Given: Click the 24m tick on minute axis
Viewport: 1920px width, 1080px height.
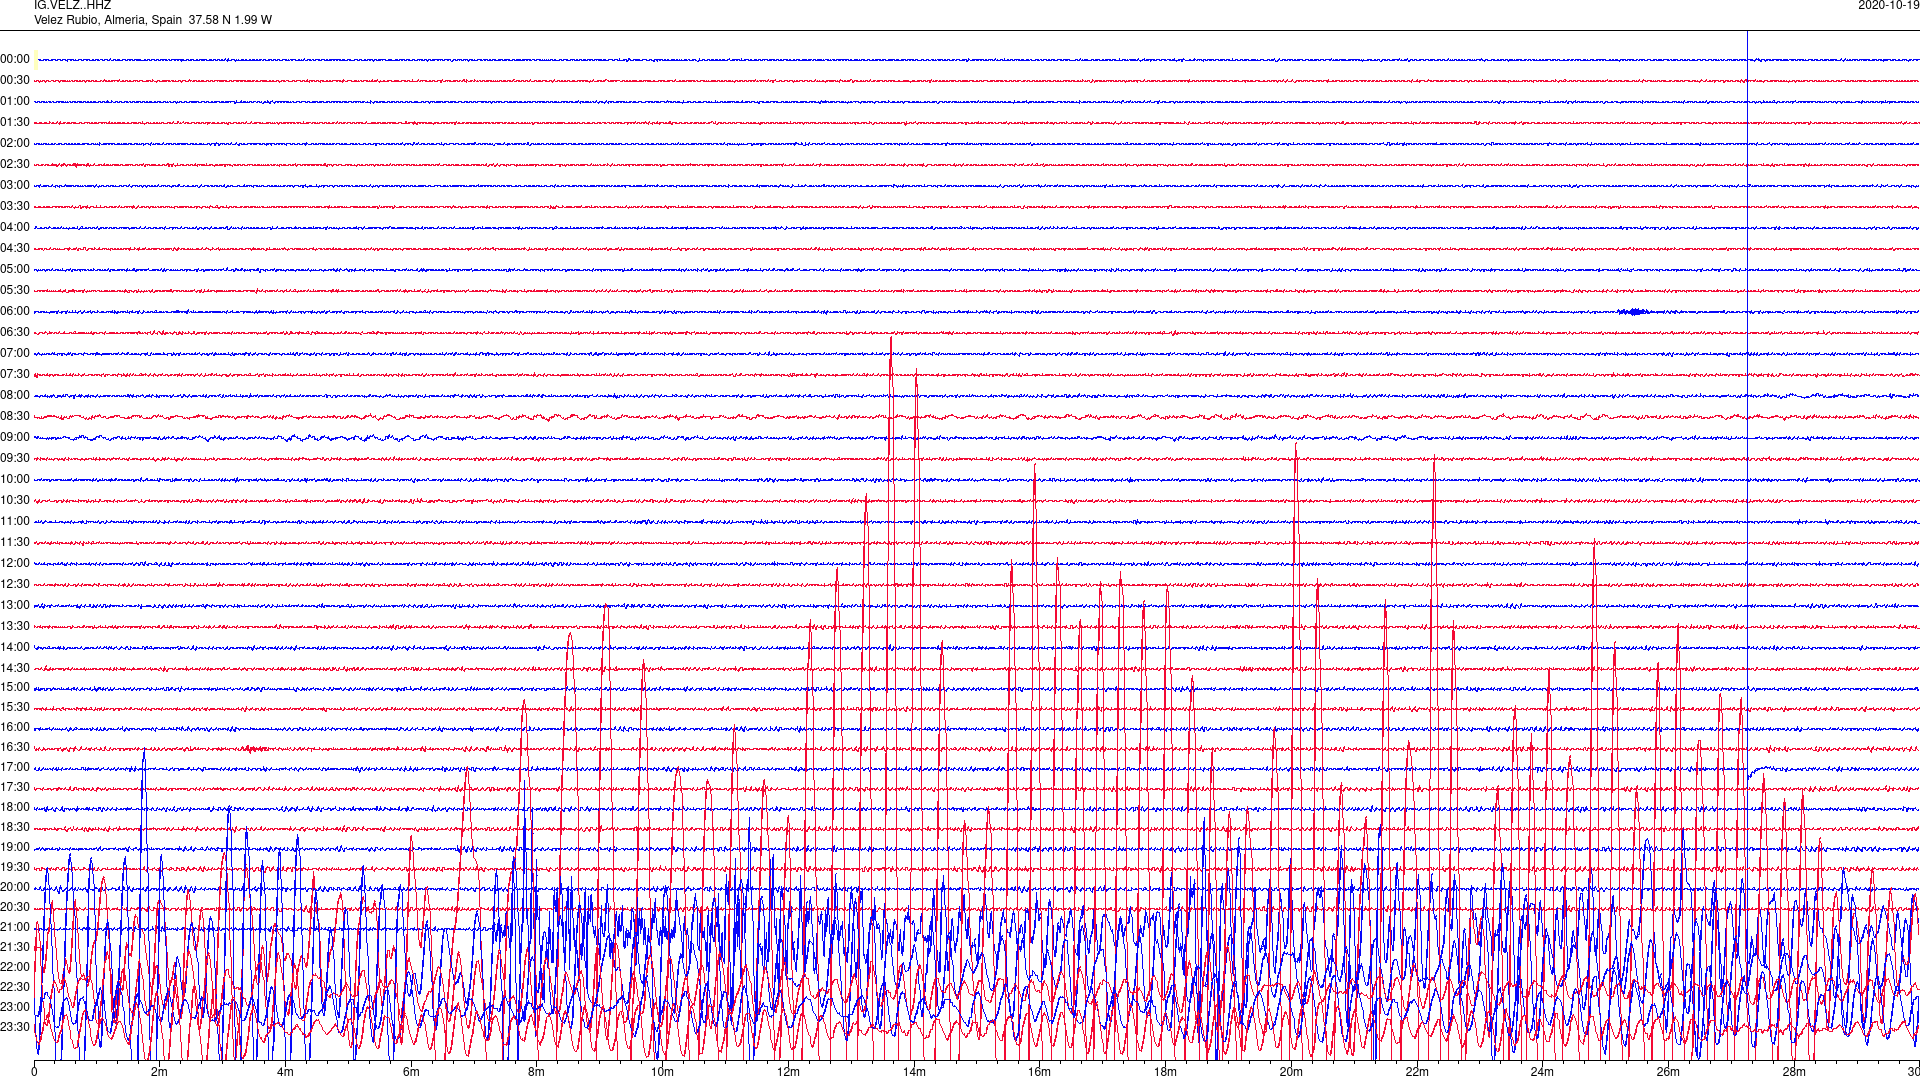Looking at the screenshot, I should (x=1542, y=1072).
